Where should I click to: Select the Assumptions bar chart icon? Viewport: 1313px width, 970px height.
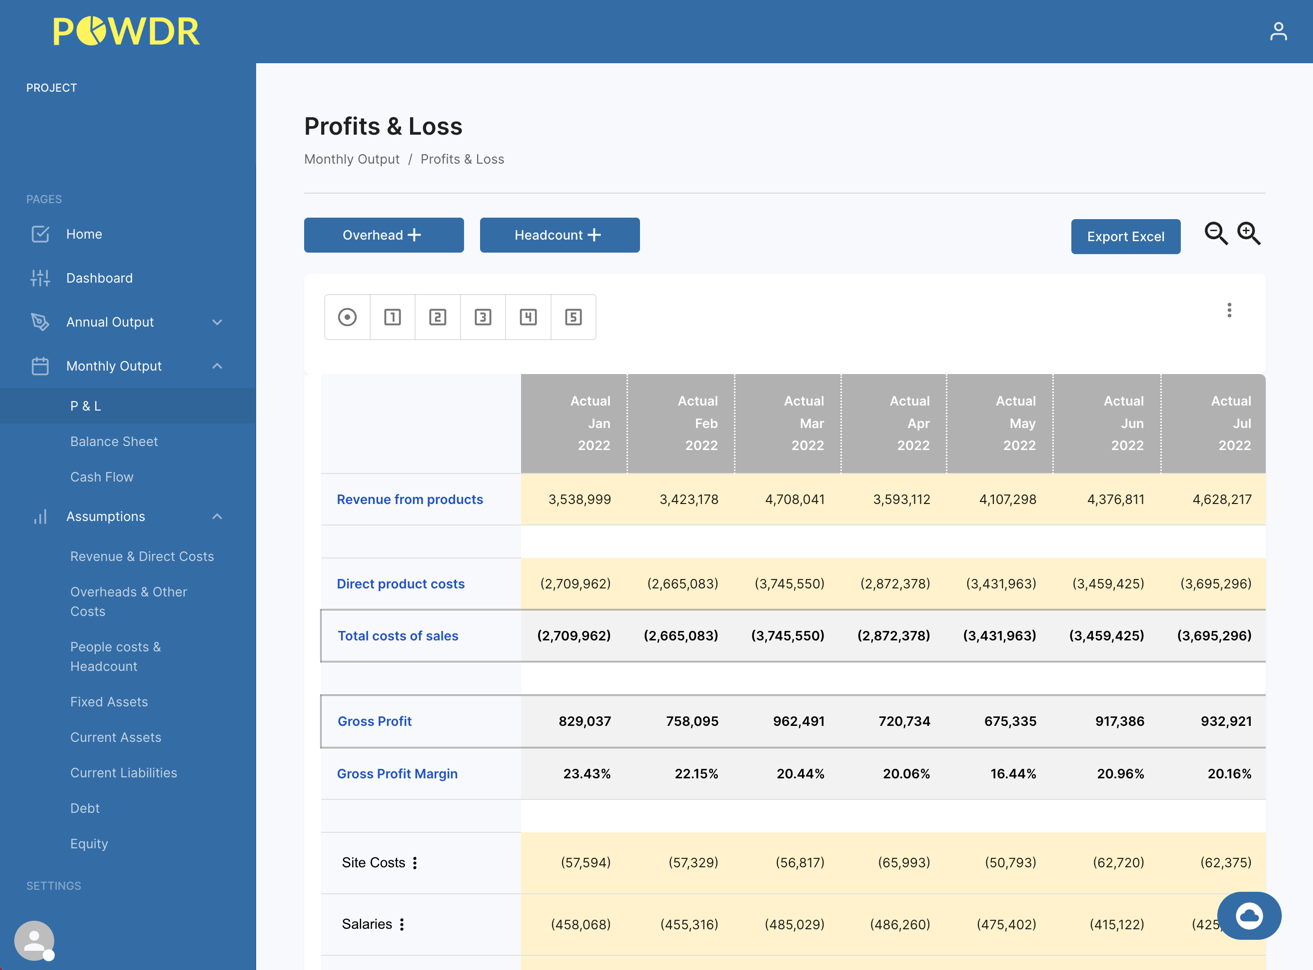click(40, 516)
